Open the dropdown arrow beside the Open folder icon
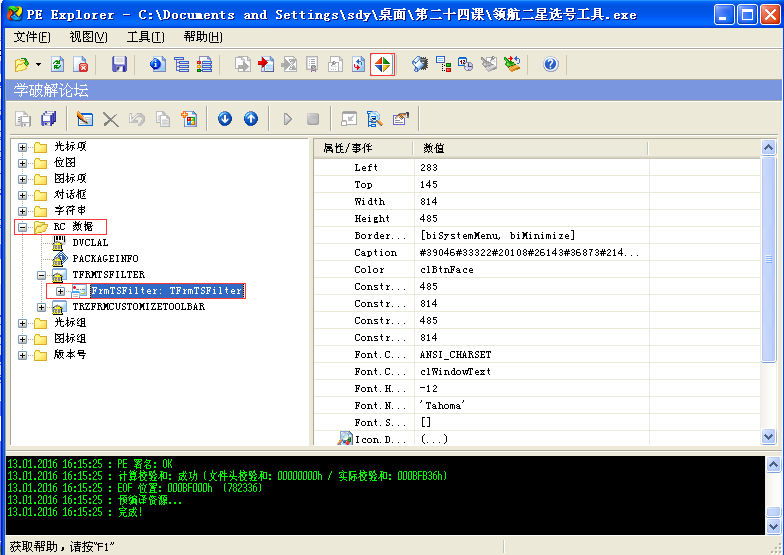This screenshot has height=555, width=784. click(38, 64)
